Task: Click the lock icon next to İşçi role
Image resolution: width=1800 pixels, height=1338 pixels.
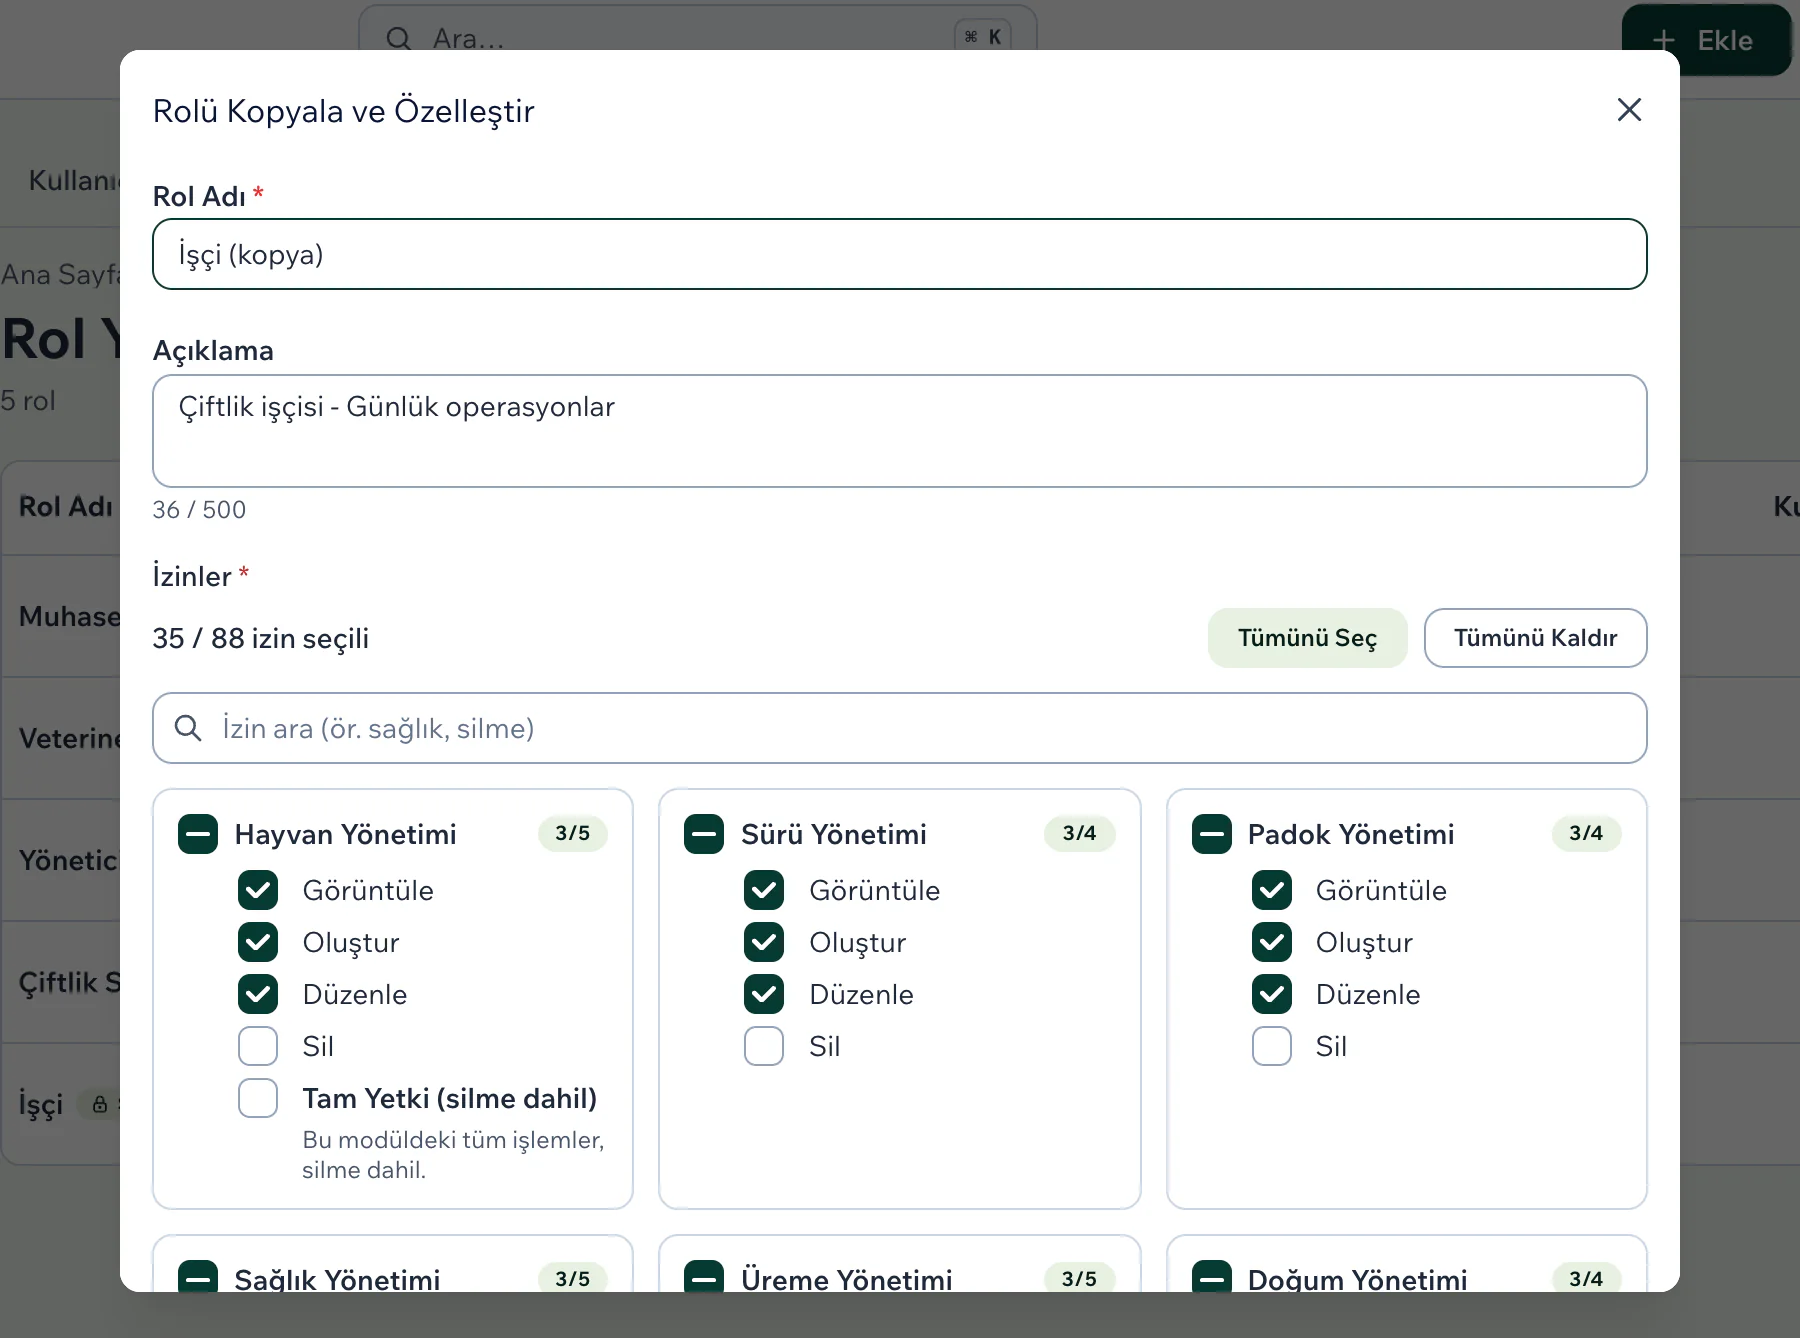Action: point(100,1104)
